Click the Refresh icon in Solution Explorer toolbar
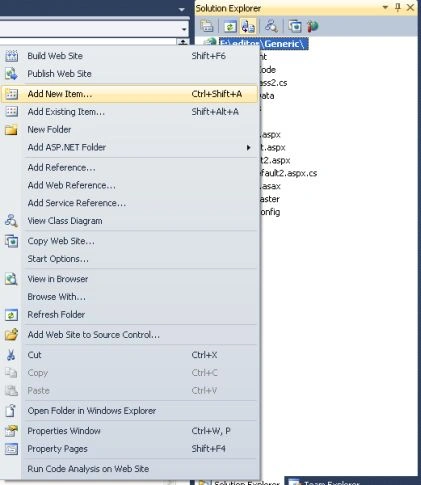 [230, 26]
